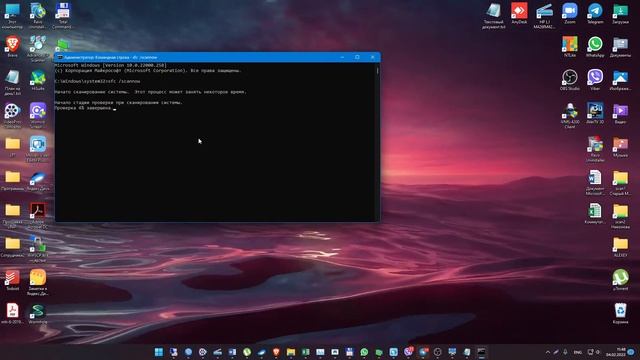This screenshot has height=360, width=640.
Task: Open the Word document desktop file
Action: click(595, 183)
